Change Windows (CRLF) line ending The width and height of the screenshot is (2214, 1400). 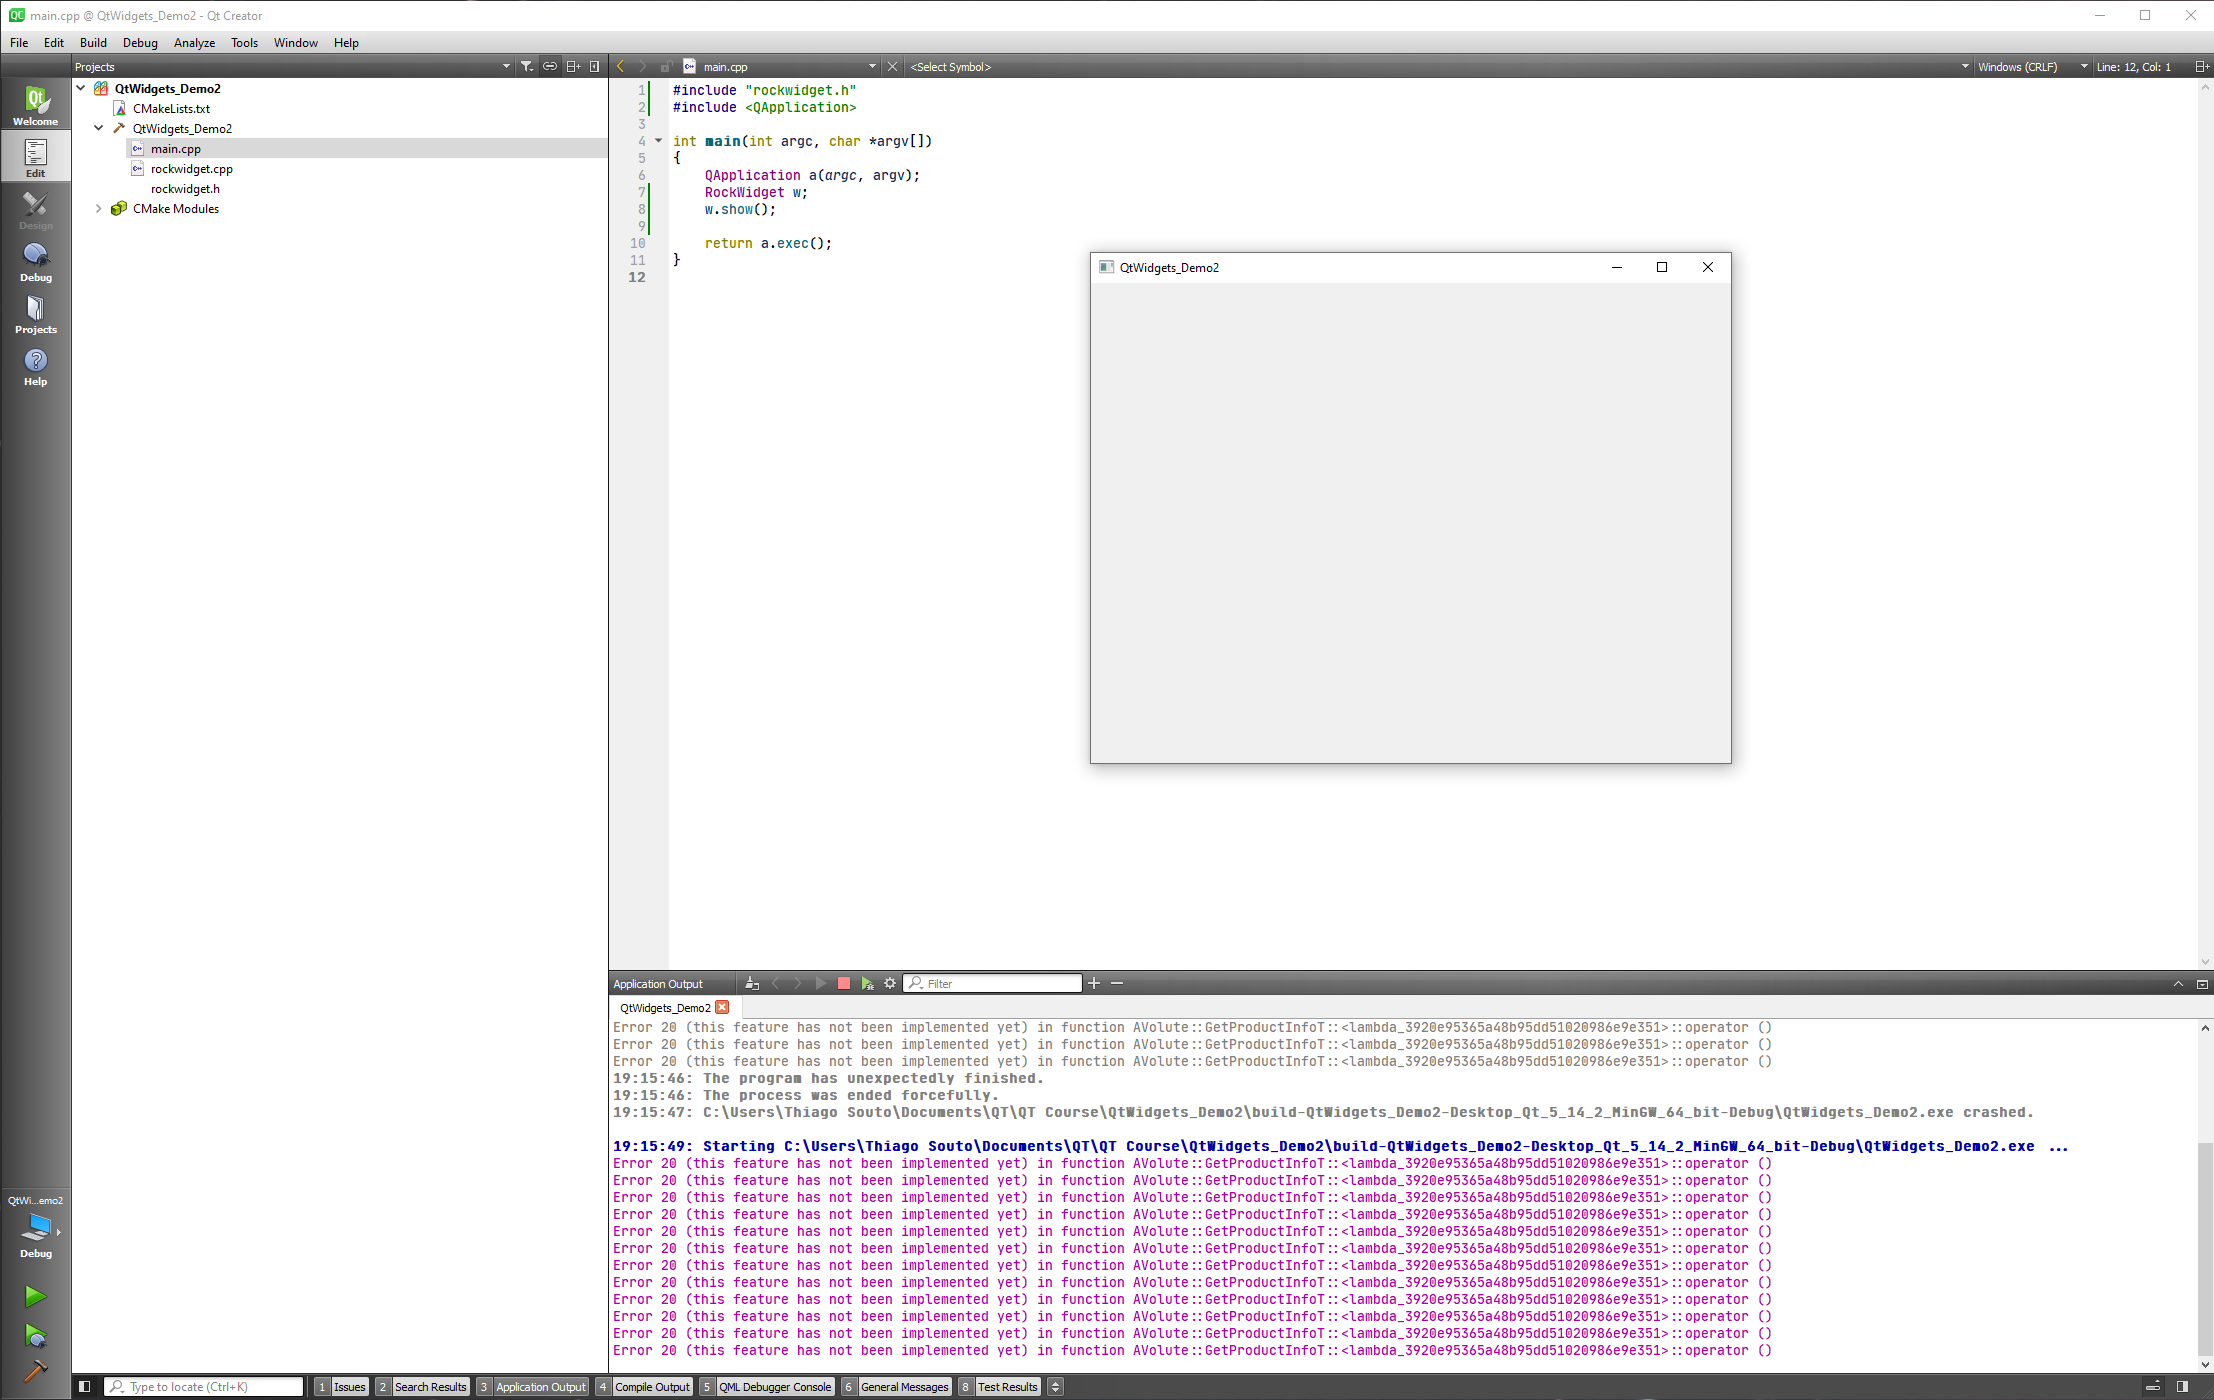click(x=2032, y=67)
